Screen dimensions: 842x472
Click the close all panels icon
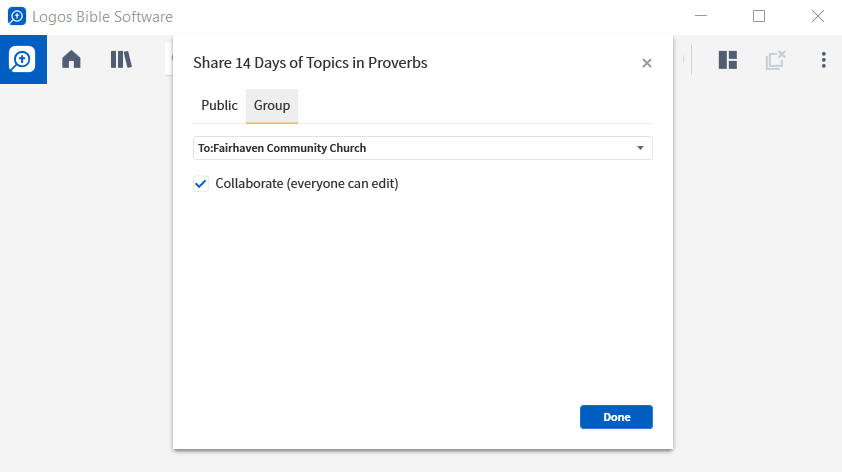pyautogui.click(x=775, y=60)
